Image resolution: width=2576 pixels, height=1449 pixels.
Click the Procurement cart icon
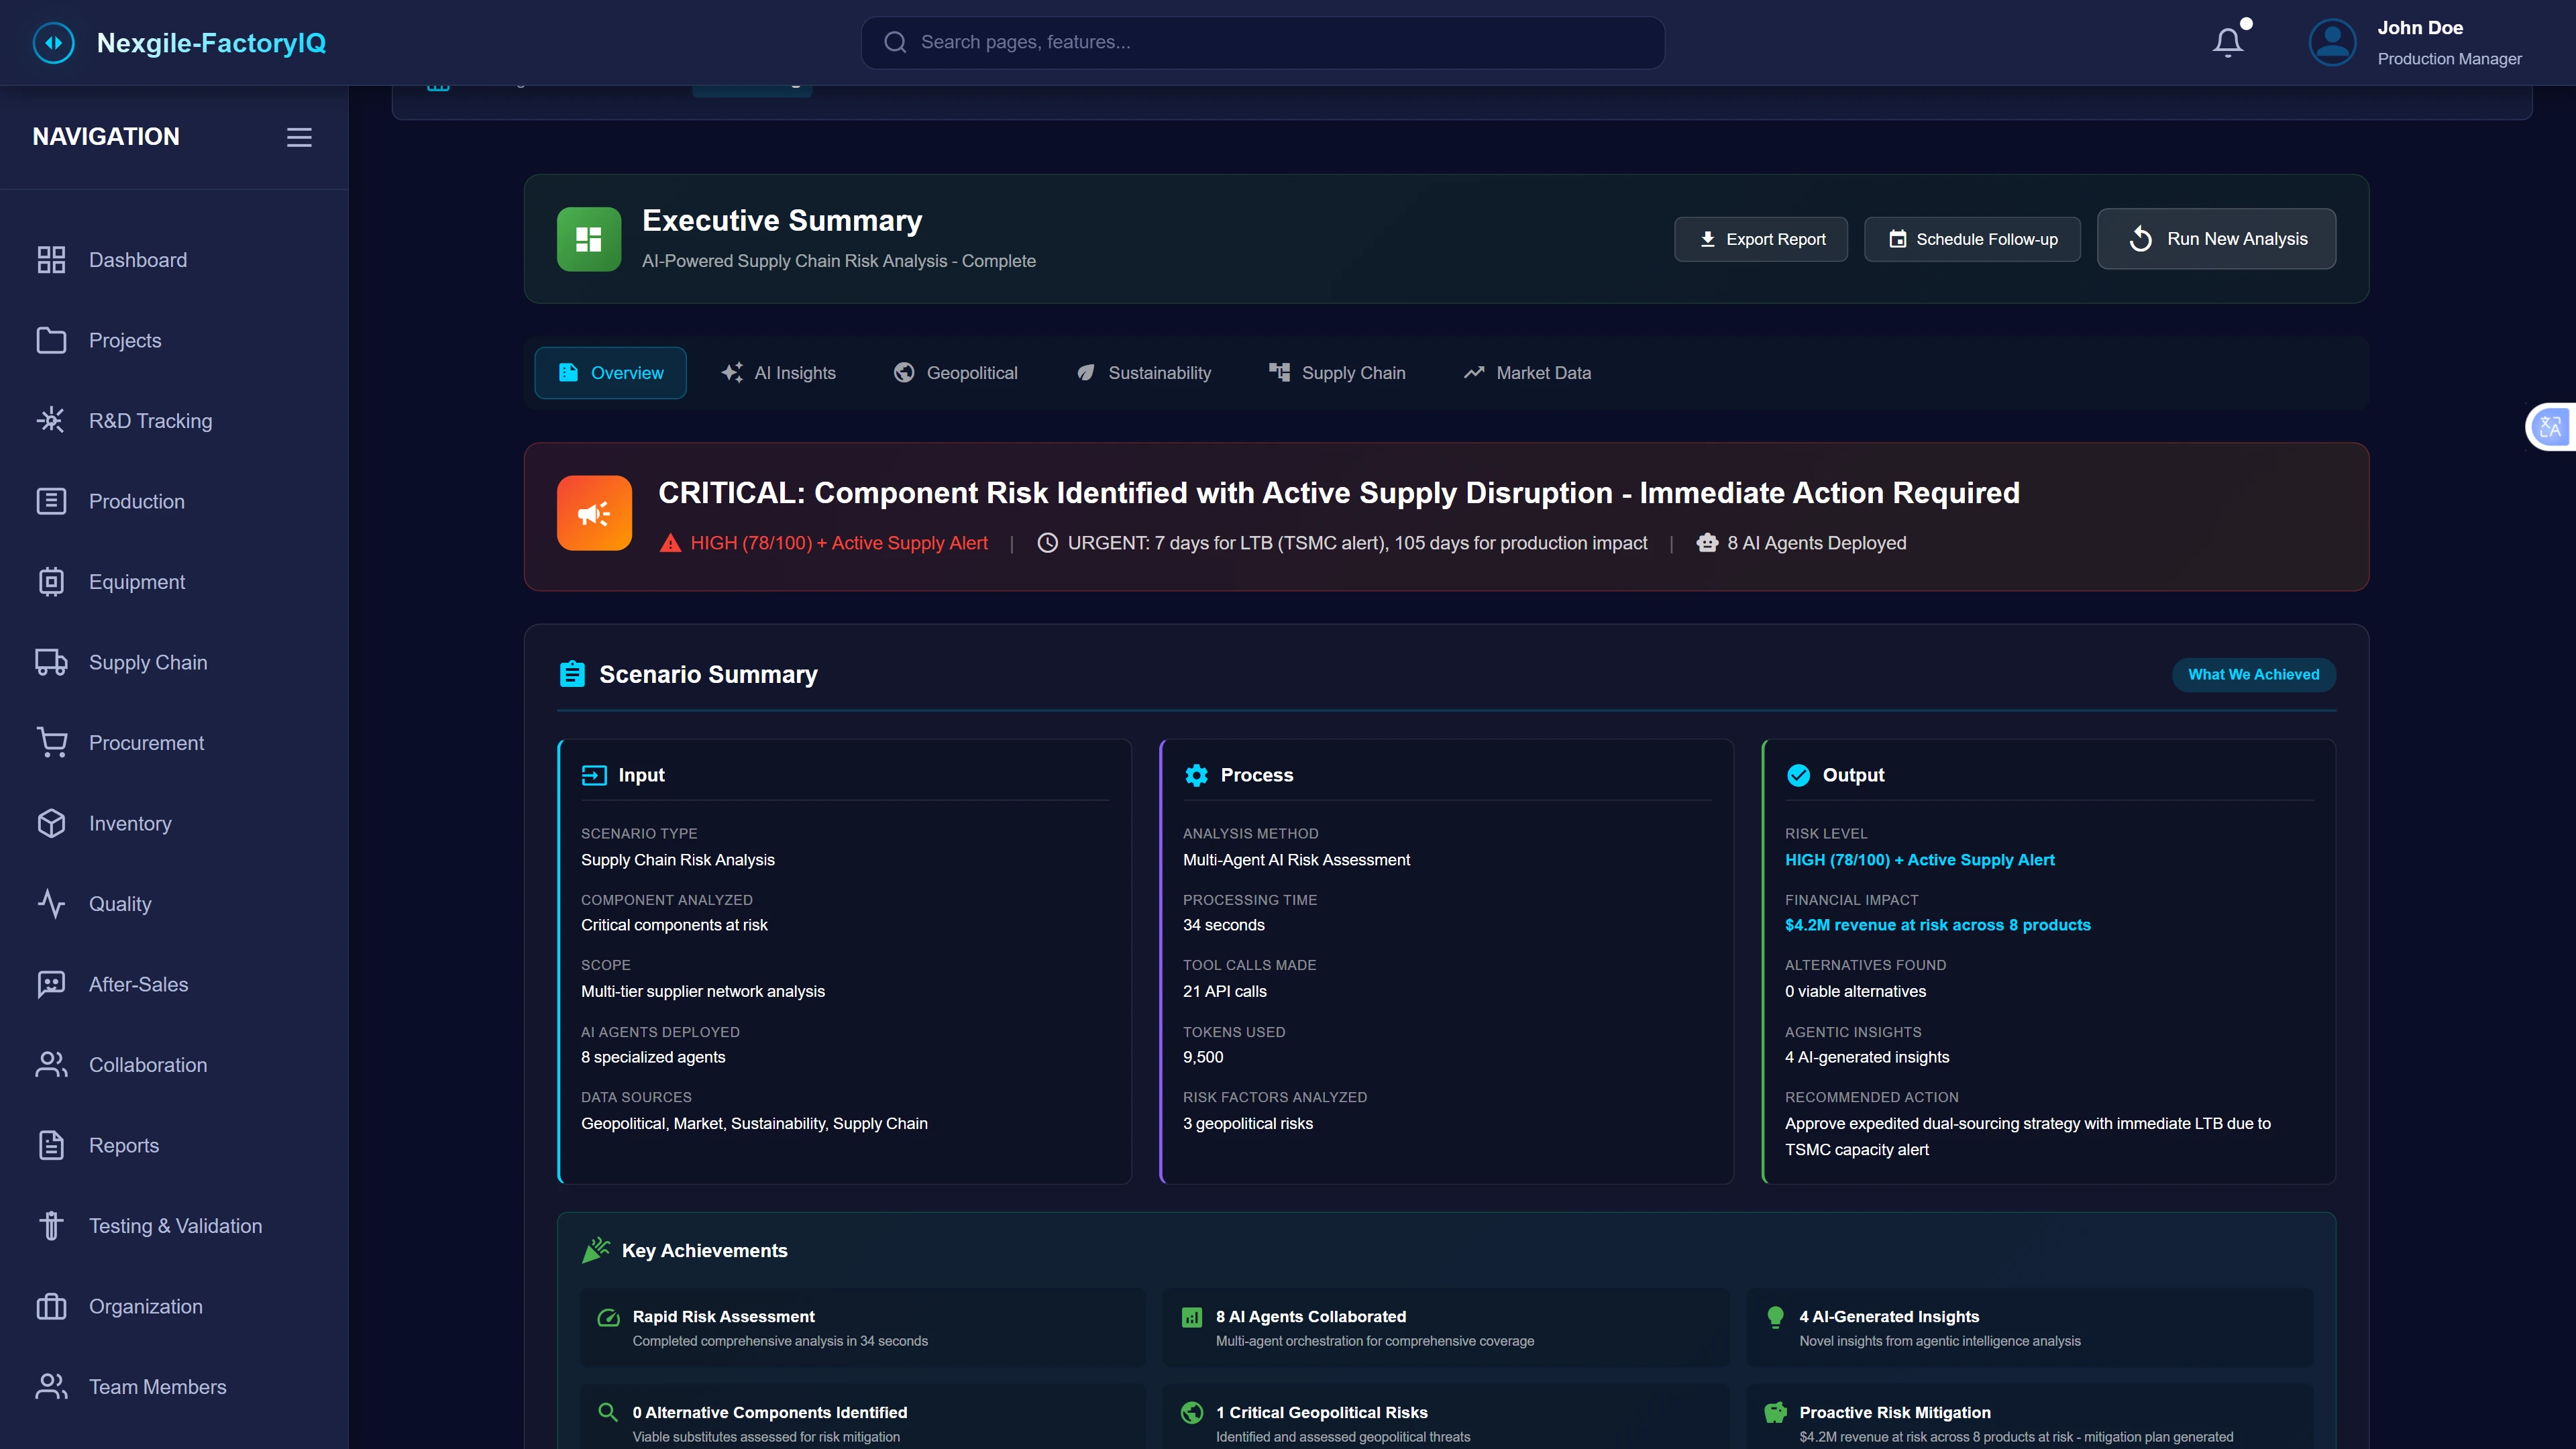coord(51,743)
